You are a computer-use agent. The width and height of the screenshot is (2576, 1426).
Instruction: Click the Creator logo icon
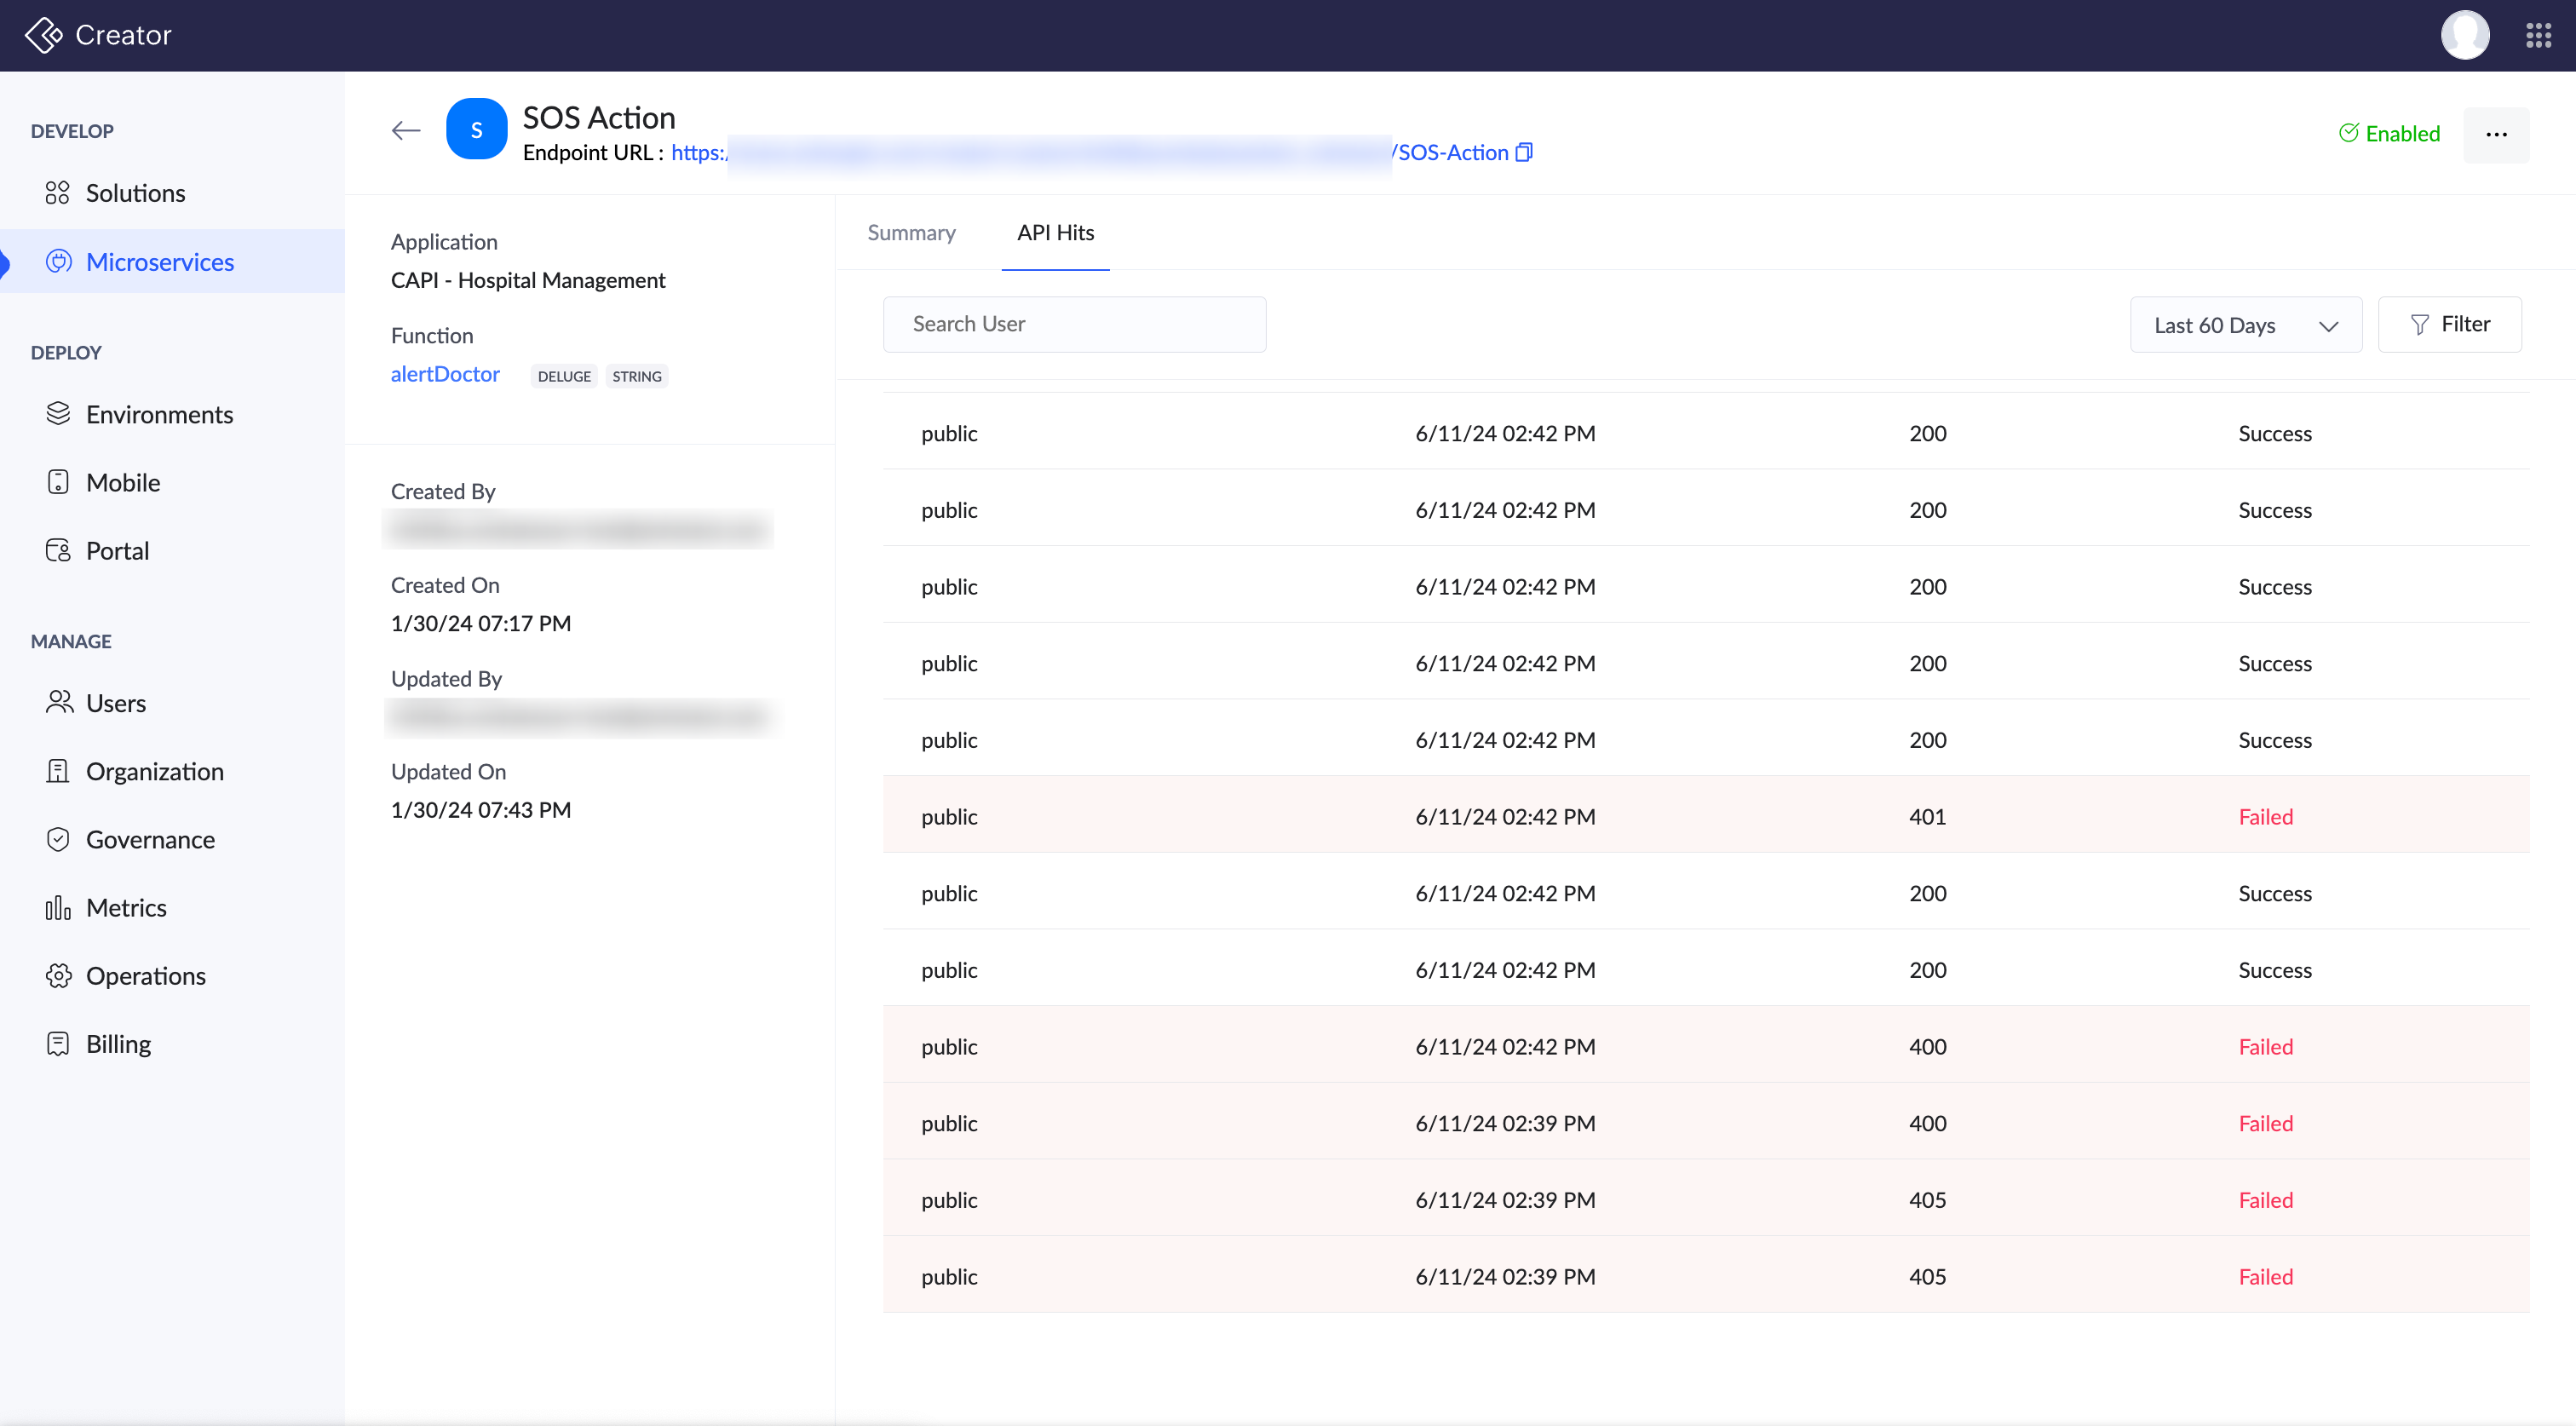(x=43, y=36)
